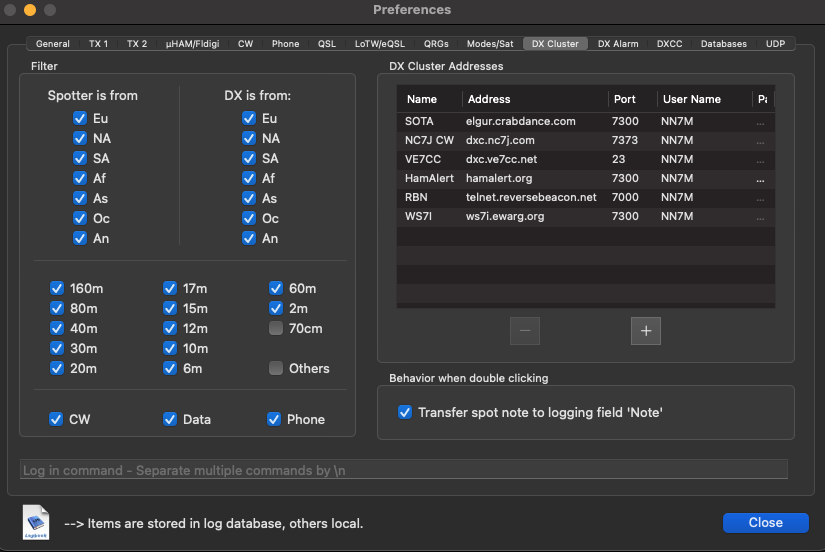Uncheck the 160m band filter

pos(57,289)
